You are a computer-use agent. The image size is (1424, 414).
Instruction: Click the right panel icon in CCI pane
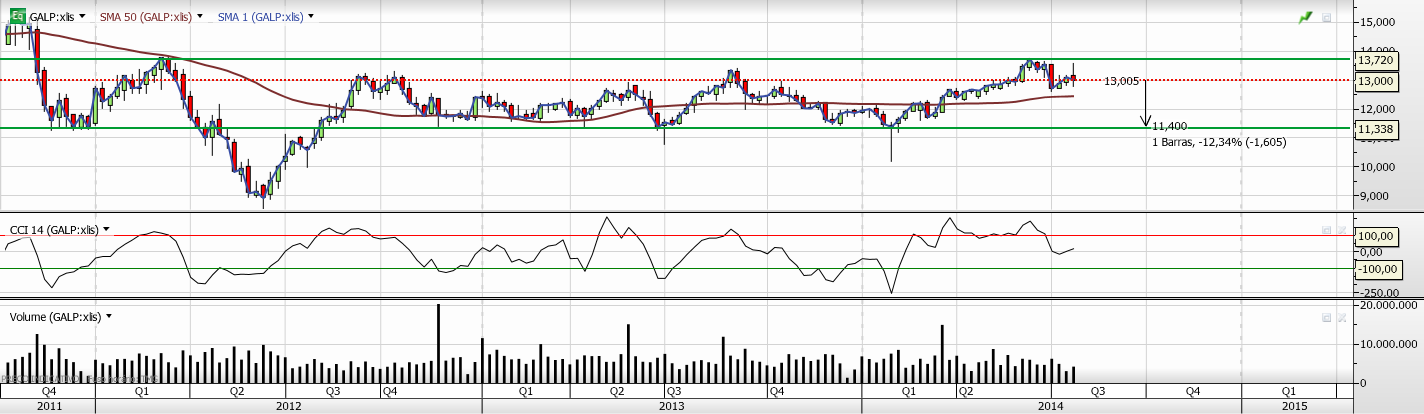coord(1342,230)
